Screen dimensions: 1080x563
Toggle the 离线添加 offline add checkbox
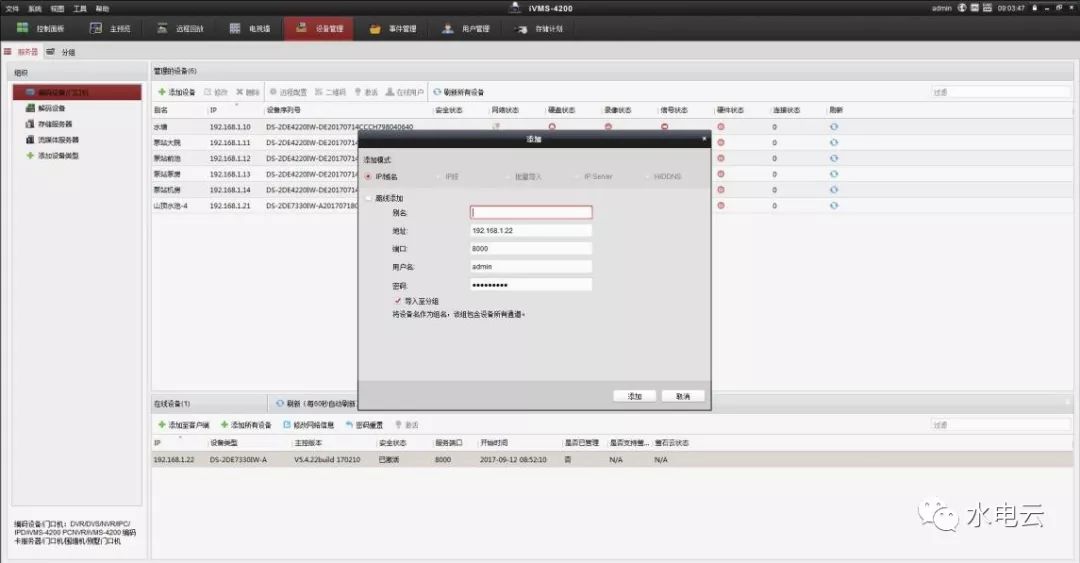tap(368, 198)
